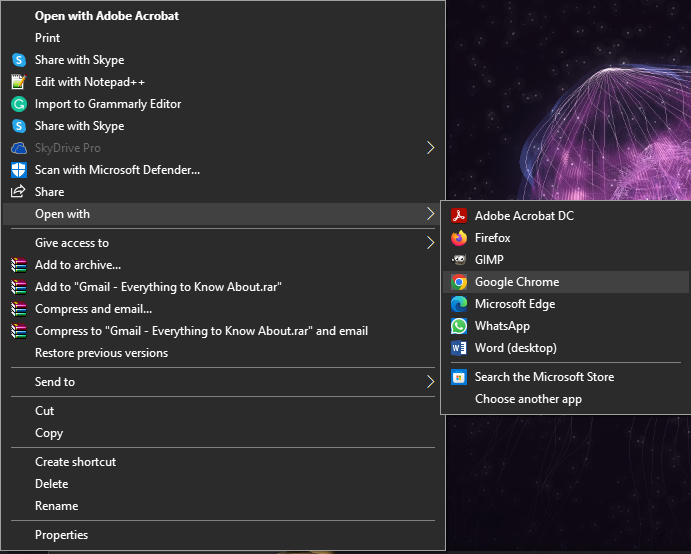Click the Skype icon below Grammarly

click(x=19, y=126)
